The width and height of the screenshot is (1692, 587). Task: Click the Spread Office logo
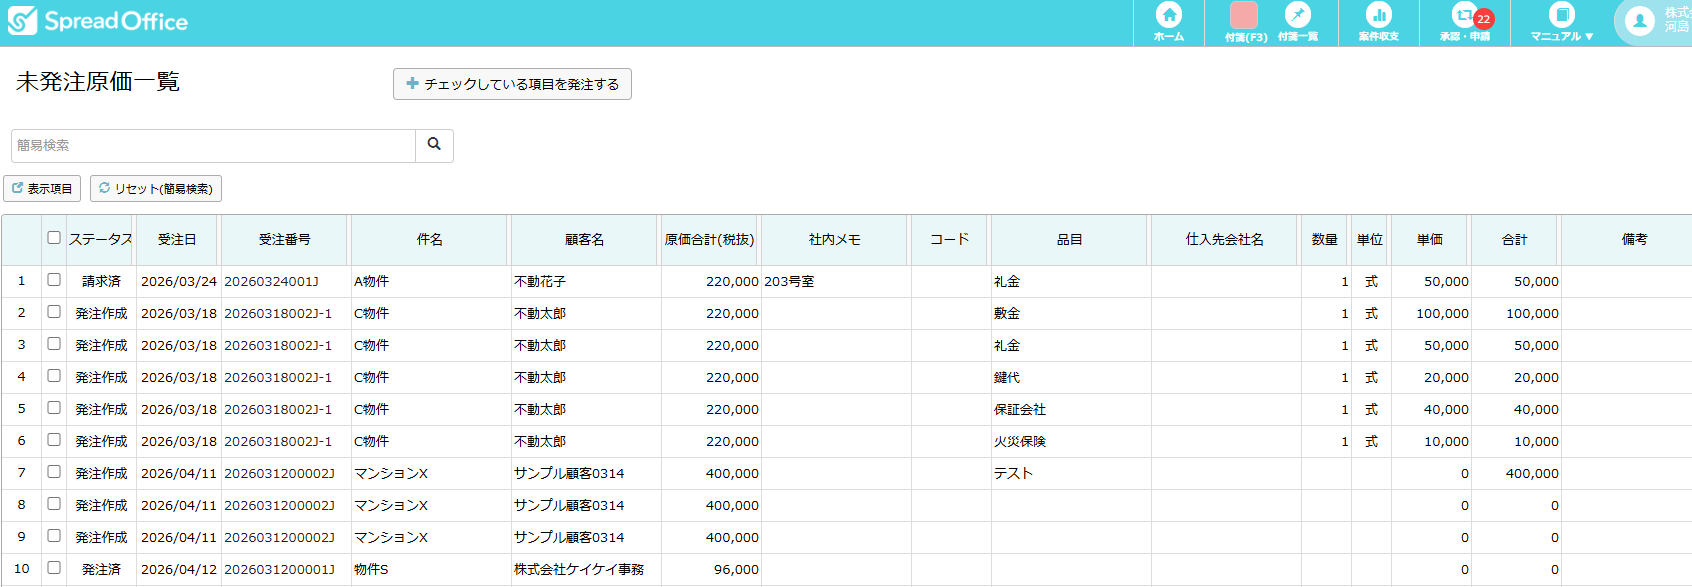[98, 21]
